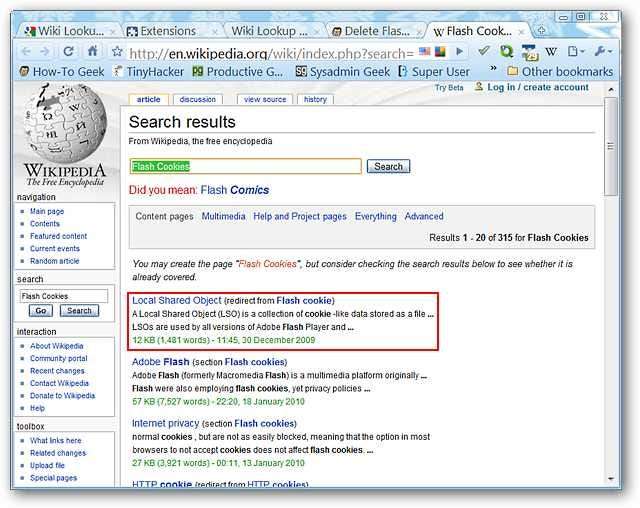640x508 pixels.
Task: Click sidebar Featured content link
Action: click(x=58, y=236)
